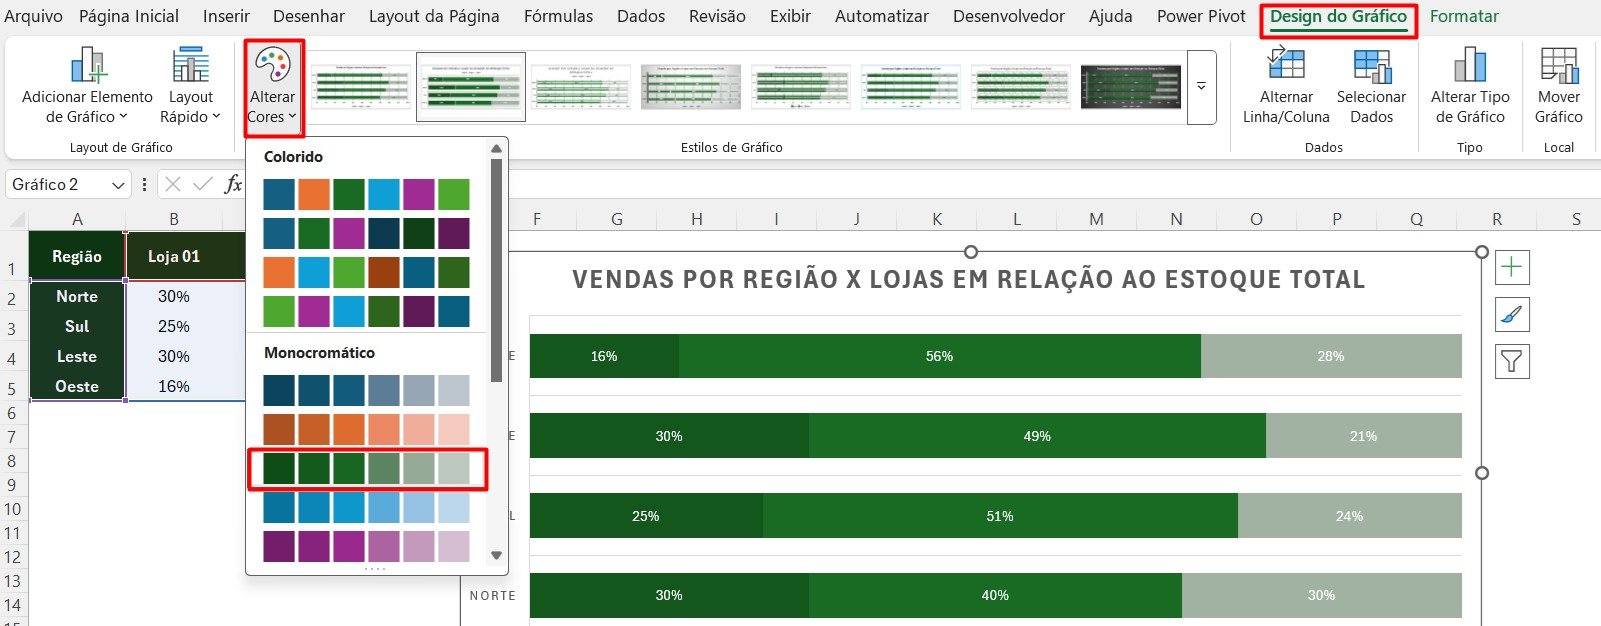Click the 40% bar segment in NORTE row
The height and width of the screenshot is (626, 1601).
(995, 595)
